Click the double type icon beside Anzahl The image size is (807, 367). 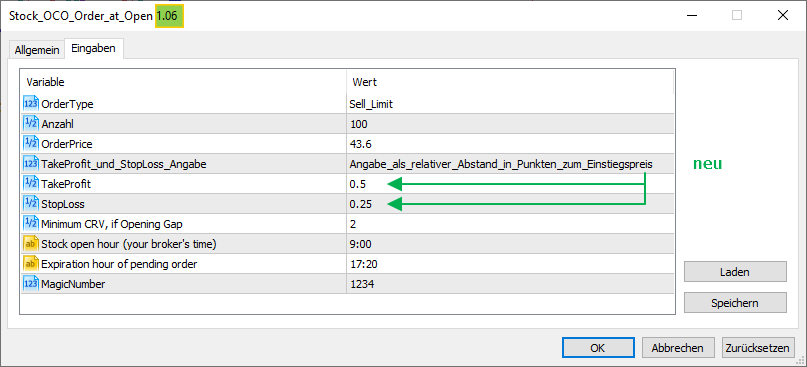tap(31, 124)
